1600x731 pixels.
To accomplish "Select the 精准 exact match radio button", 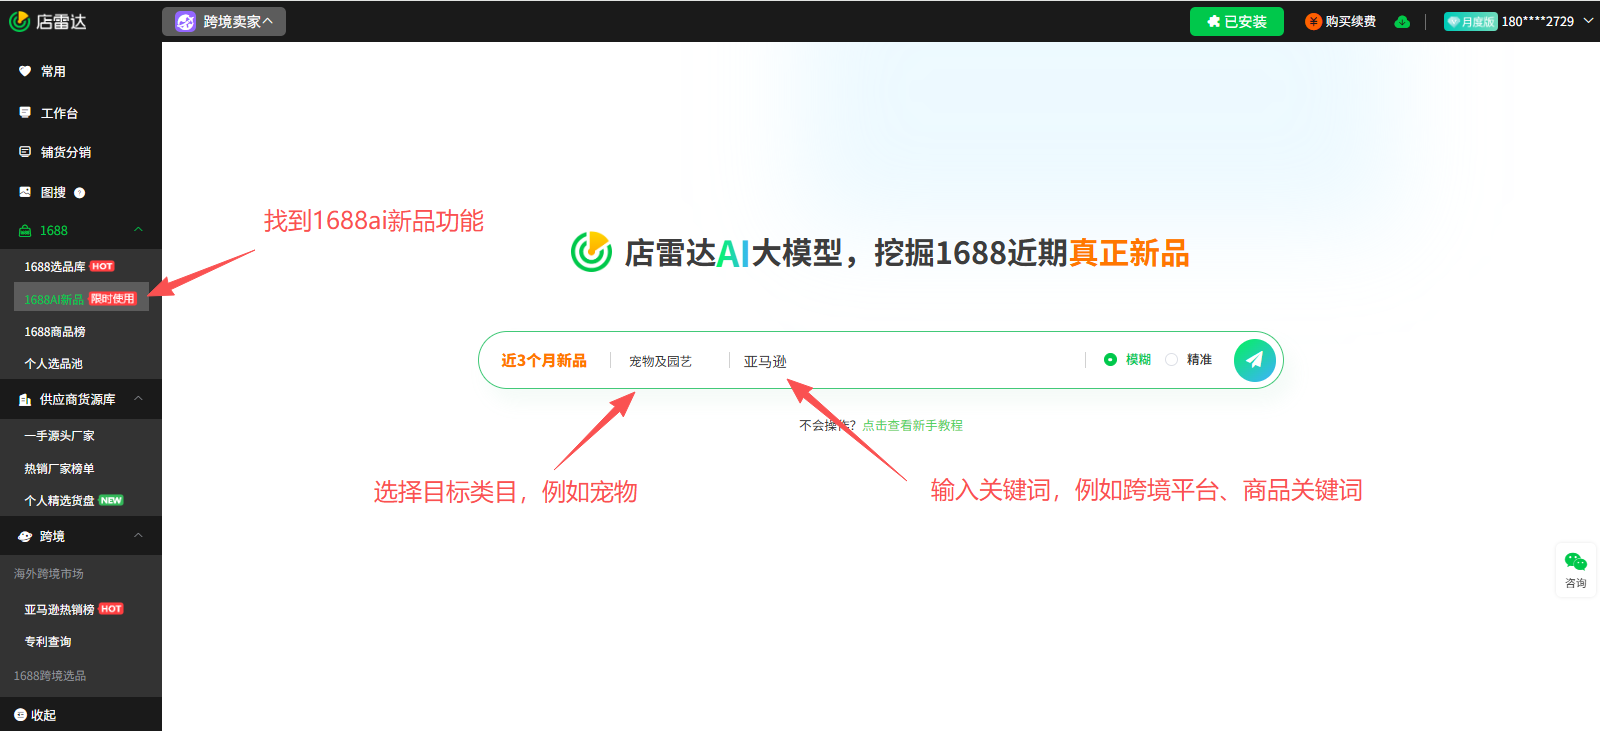I will point(1171,360).
